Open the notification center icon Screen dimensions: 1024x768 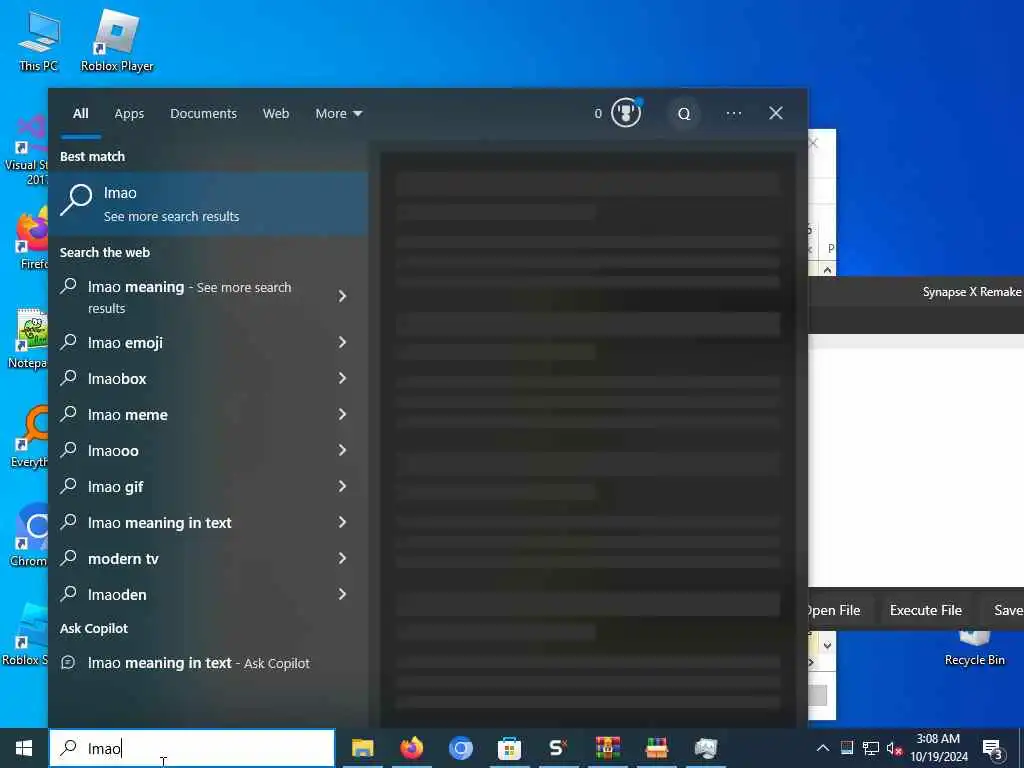[x=993, y=749]
